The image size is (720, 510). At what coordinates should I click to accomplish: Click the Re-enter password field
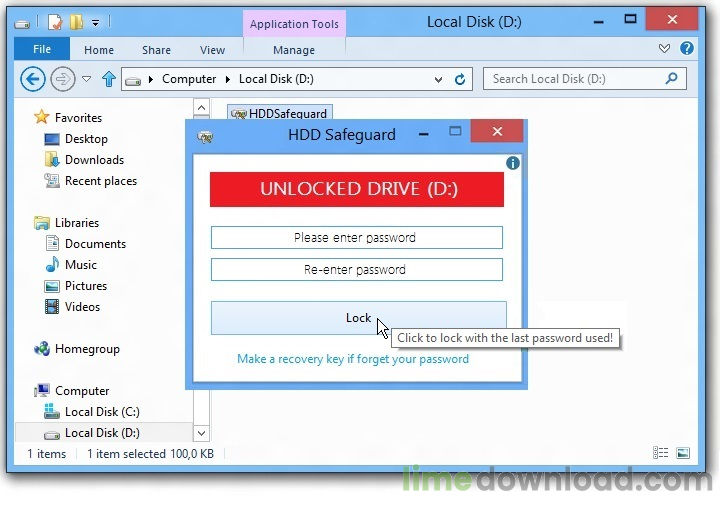pos(357,269)
